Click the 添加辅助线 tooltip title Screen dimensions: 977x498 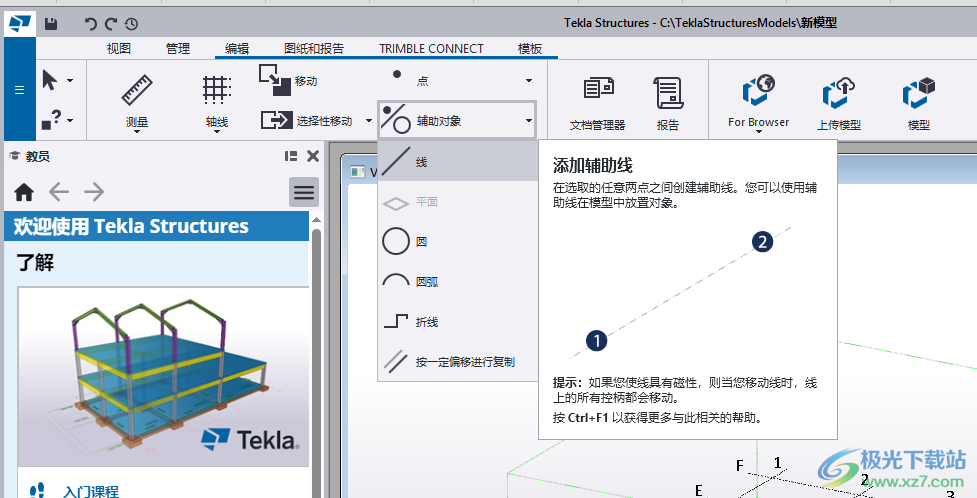593,165
